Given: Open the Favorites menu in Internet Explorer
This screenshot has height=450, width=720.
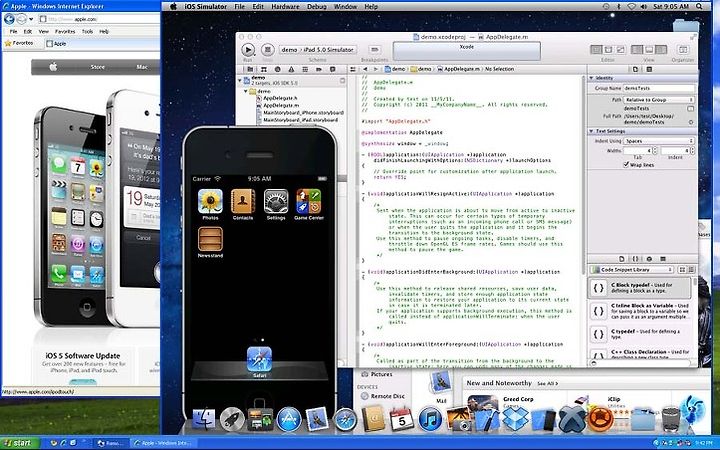Looking at the screenshot, I should pos(65,31).
